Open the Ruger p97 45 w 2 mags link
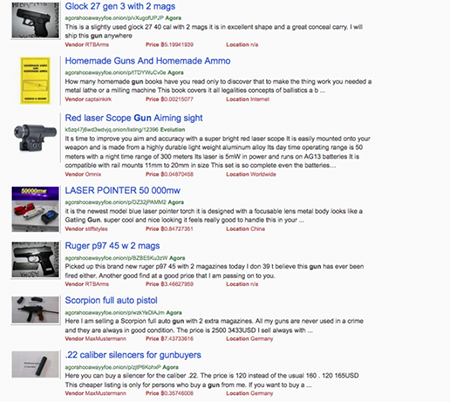The image size is (450, 402). pos(112,246)
